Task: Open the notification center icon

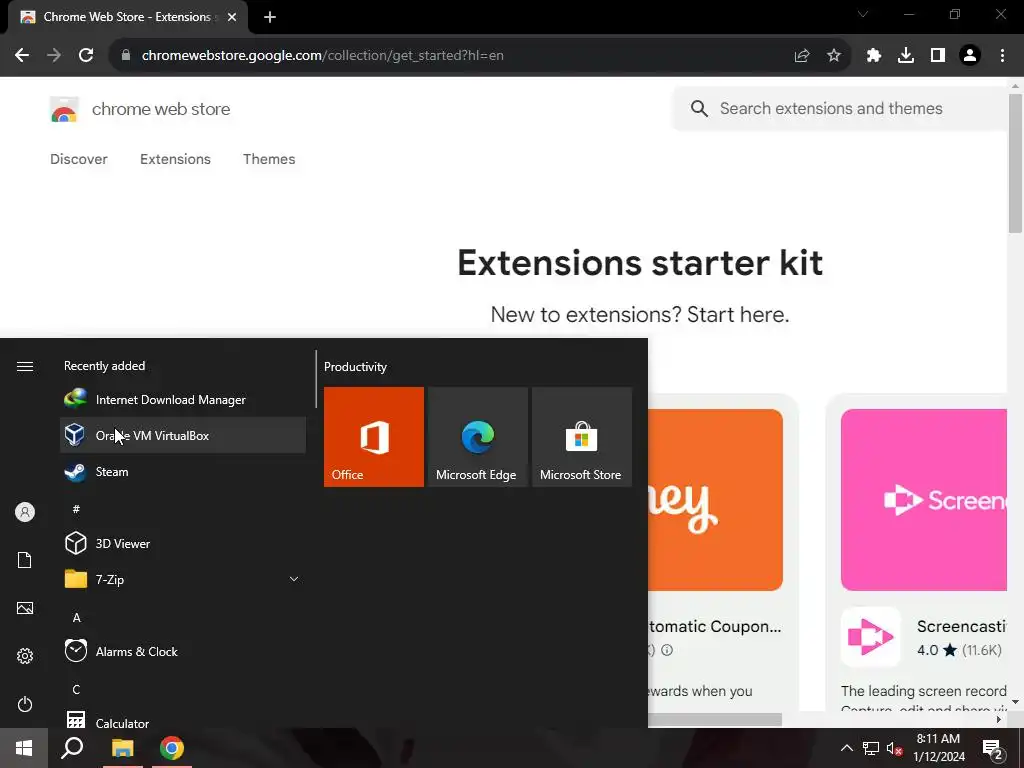Action: tap(993, 748)
